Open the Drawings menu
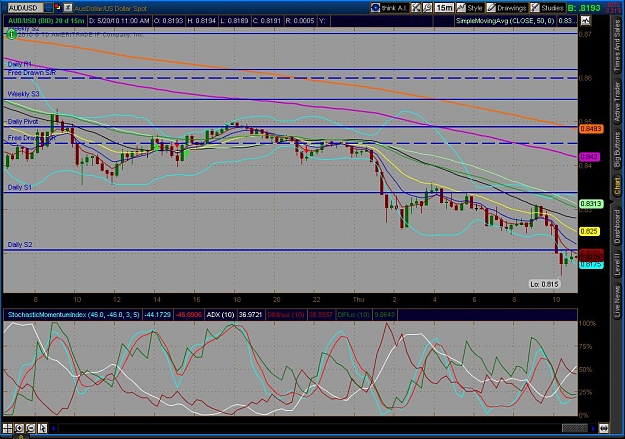The width and height of the screenshot is (625, 439). coord(507,8)
